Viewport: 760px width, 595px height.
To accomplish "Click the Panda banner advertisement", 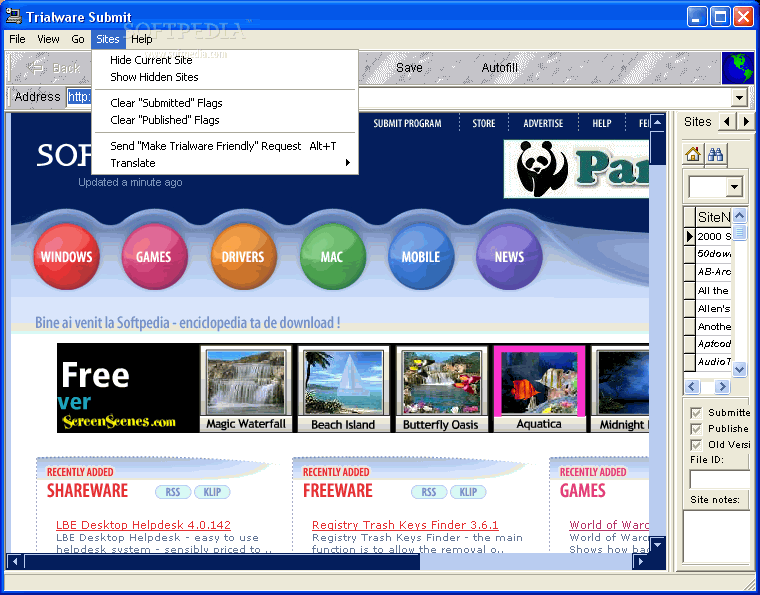I will [576, 169].
